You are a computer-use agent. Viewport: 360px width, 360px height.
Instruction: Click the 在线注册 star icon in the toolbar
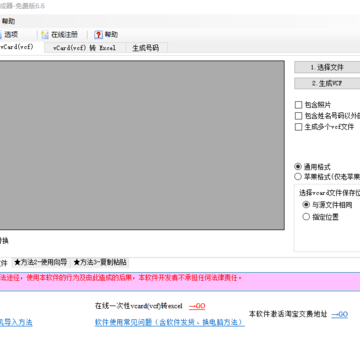pyautogui.click(x=45, y=35)
